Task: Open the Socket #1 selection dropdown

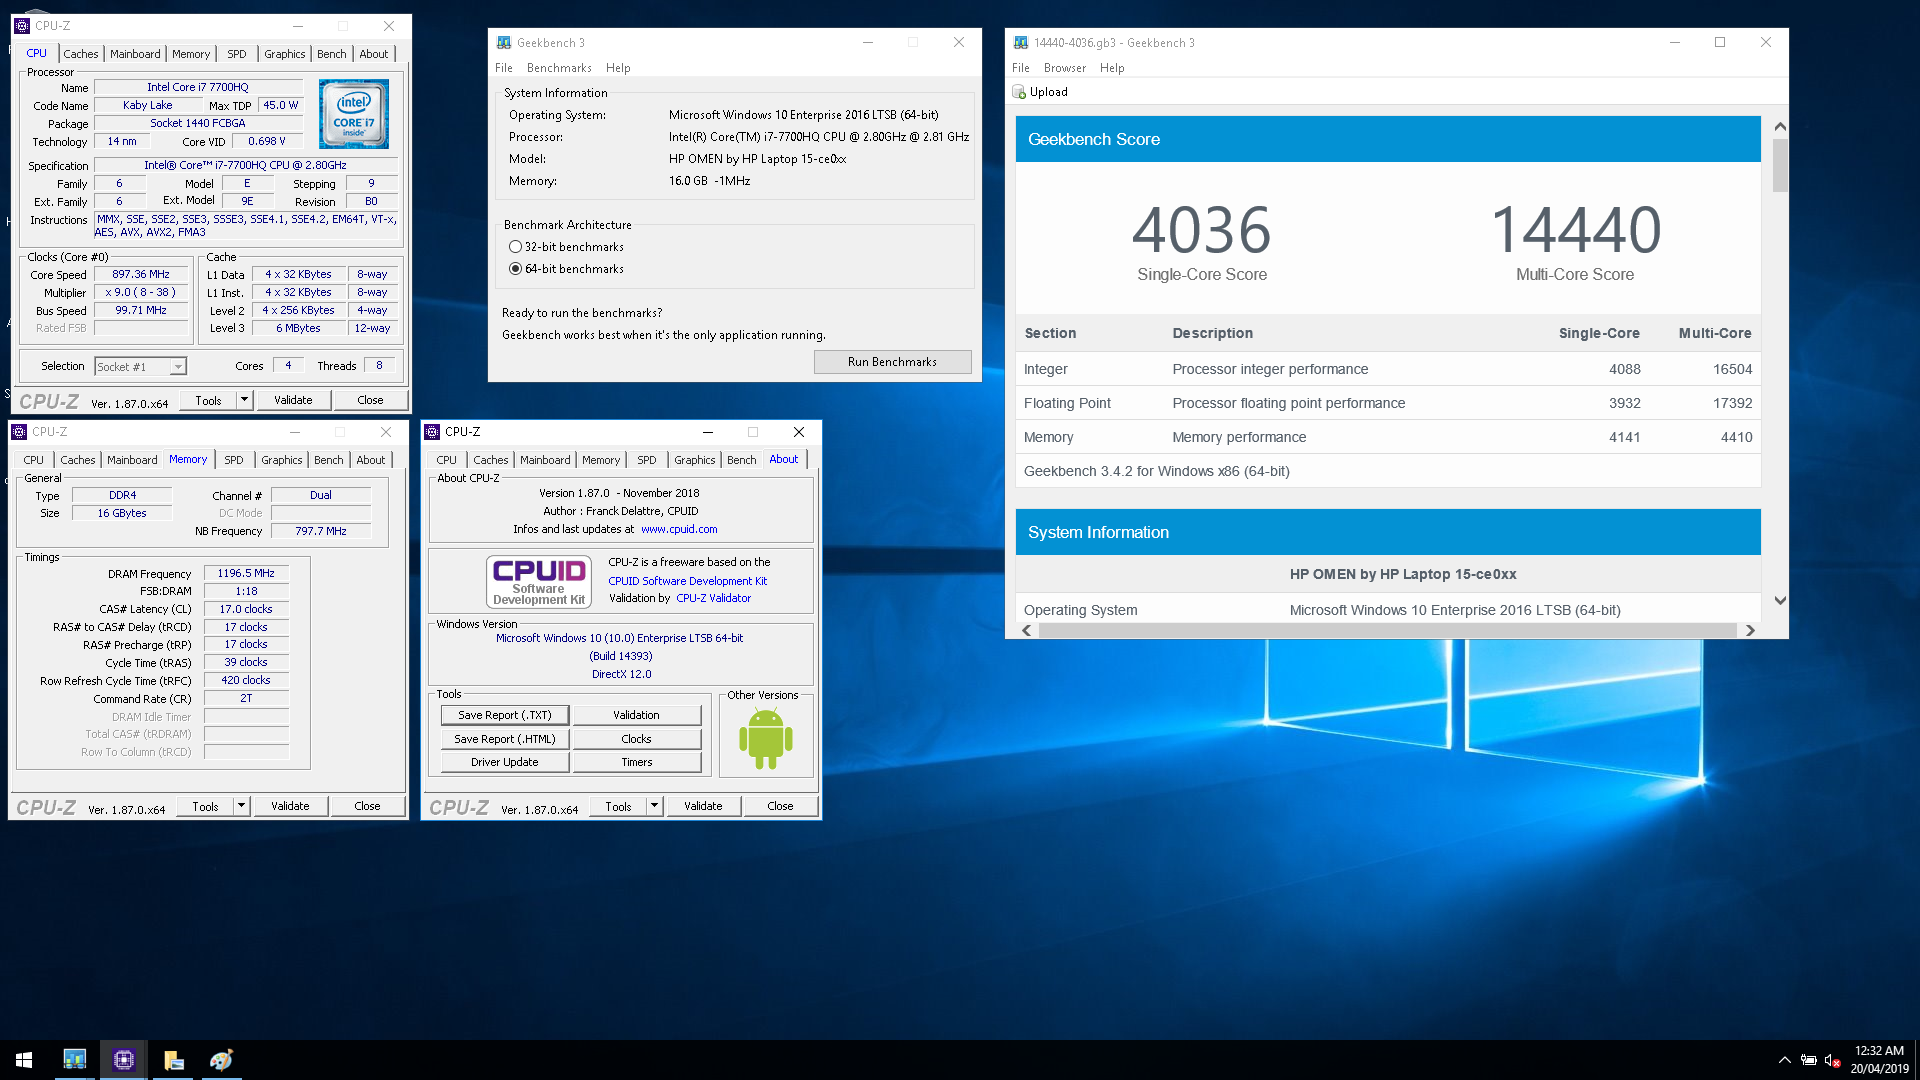Action: 178,367
